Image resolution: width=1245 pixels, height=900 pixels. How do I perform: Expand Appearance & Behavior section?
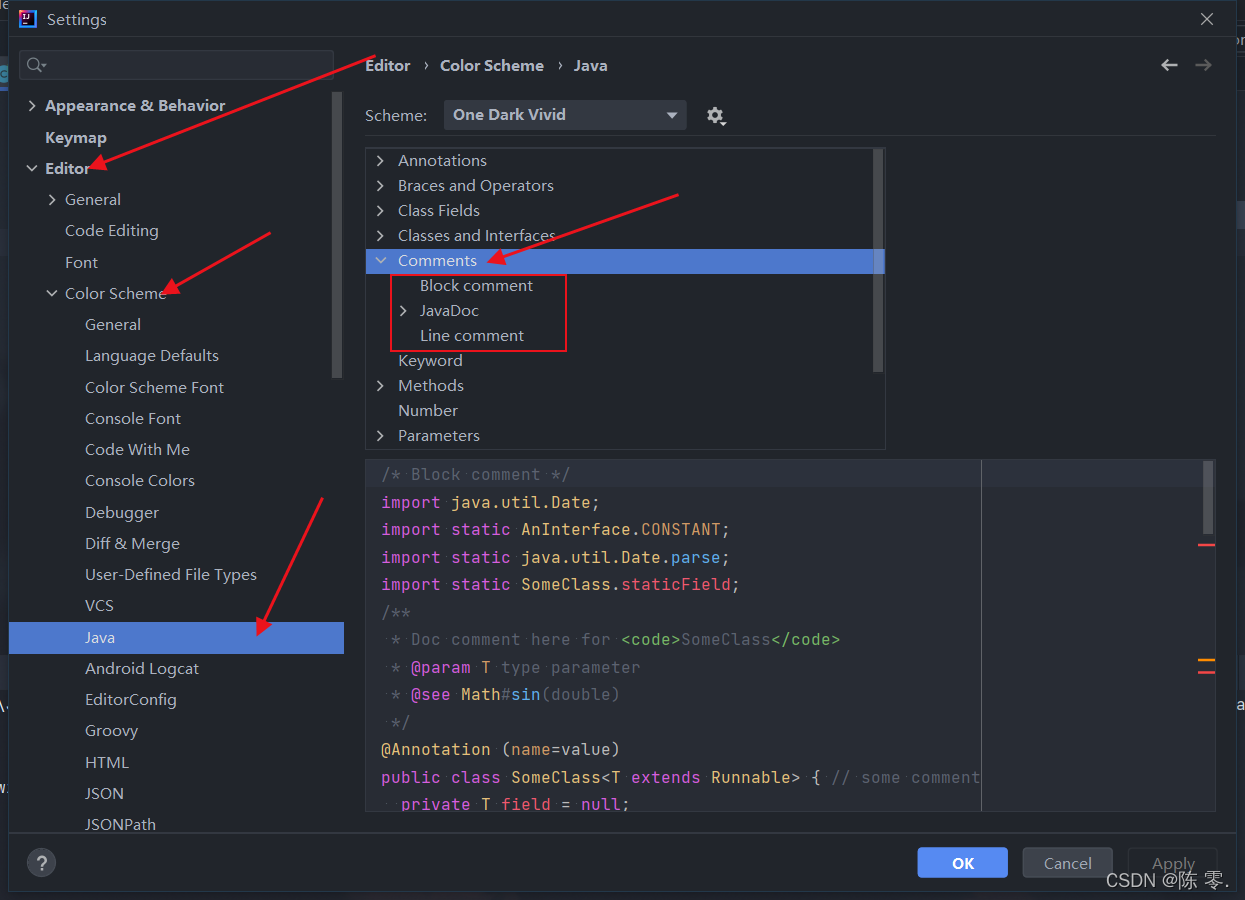point(32,106)
